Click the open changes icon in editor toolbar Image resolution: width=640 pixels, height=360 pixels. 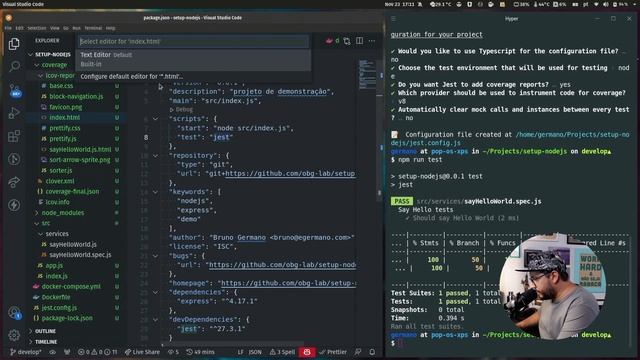click(347, 41)
